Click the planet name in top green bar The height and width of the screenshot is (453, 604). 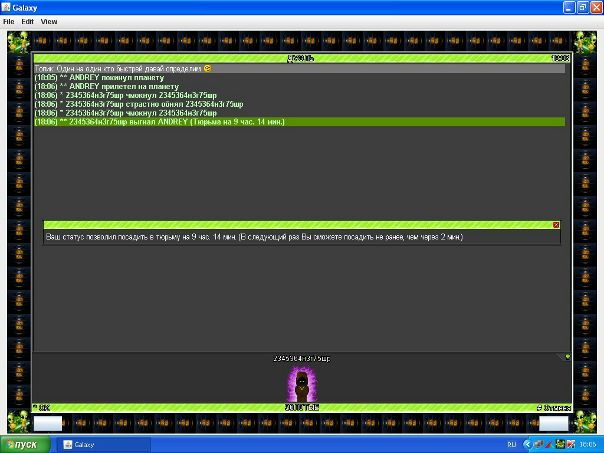coord(301,59)
